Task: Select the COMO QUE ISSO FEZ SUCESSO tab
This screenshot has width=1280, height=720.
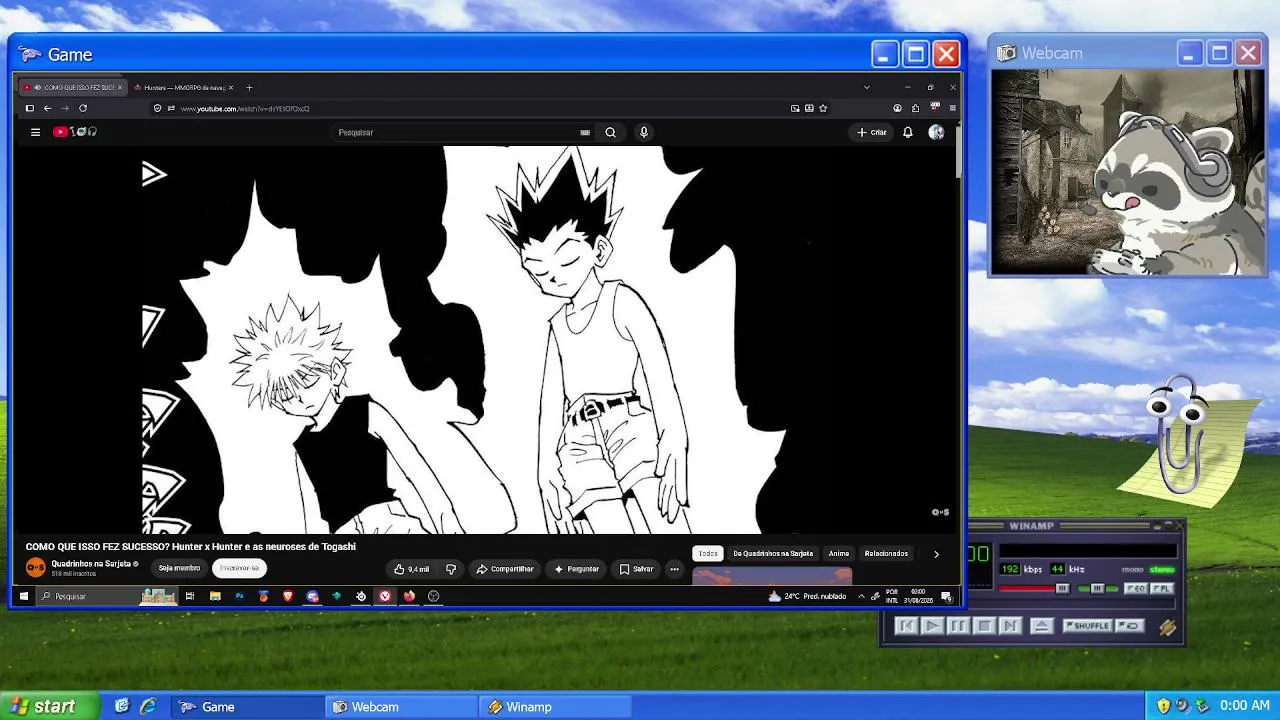Action: 72,87
